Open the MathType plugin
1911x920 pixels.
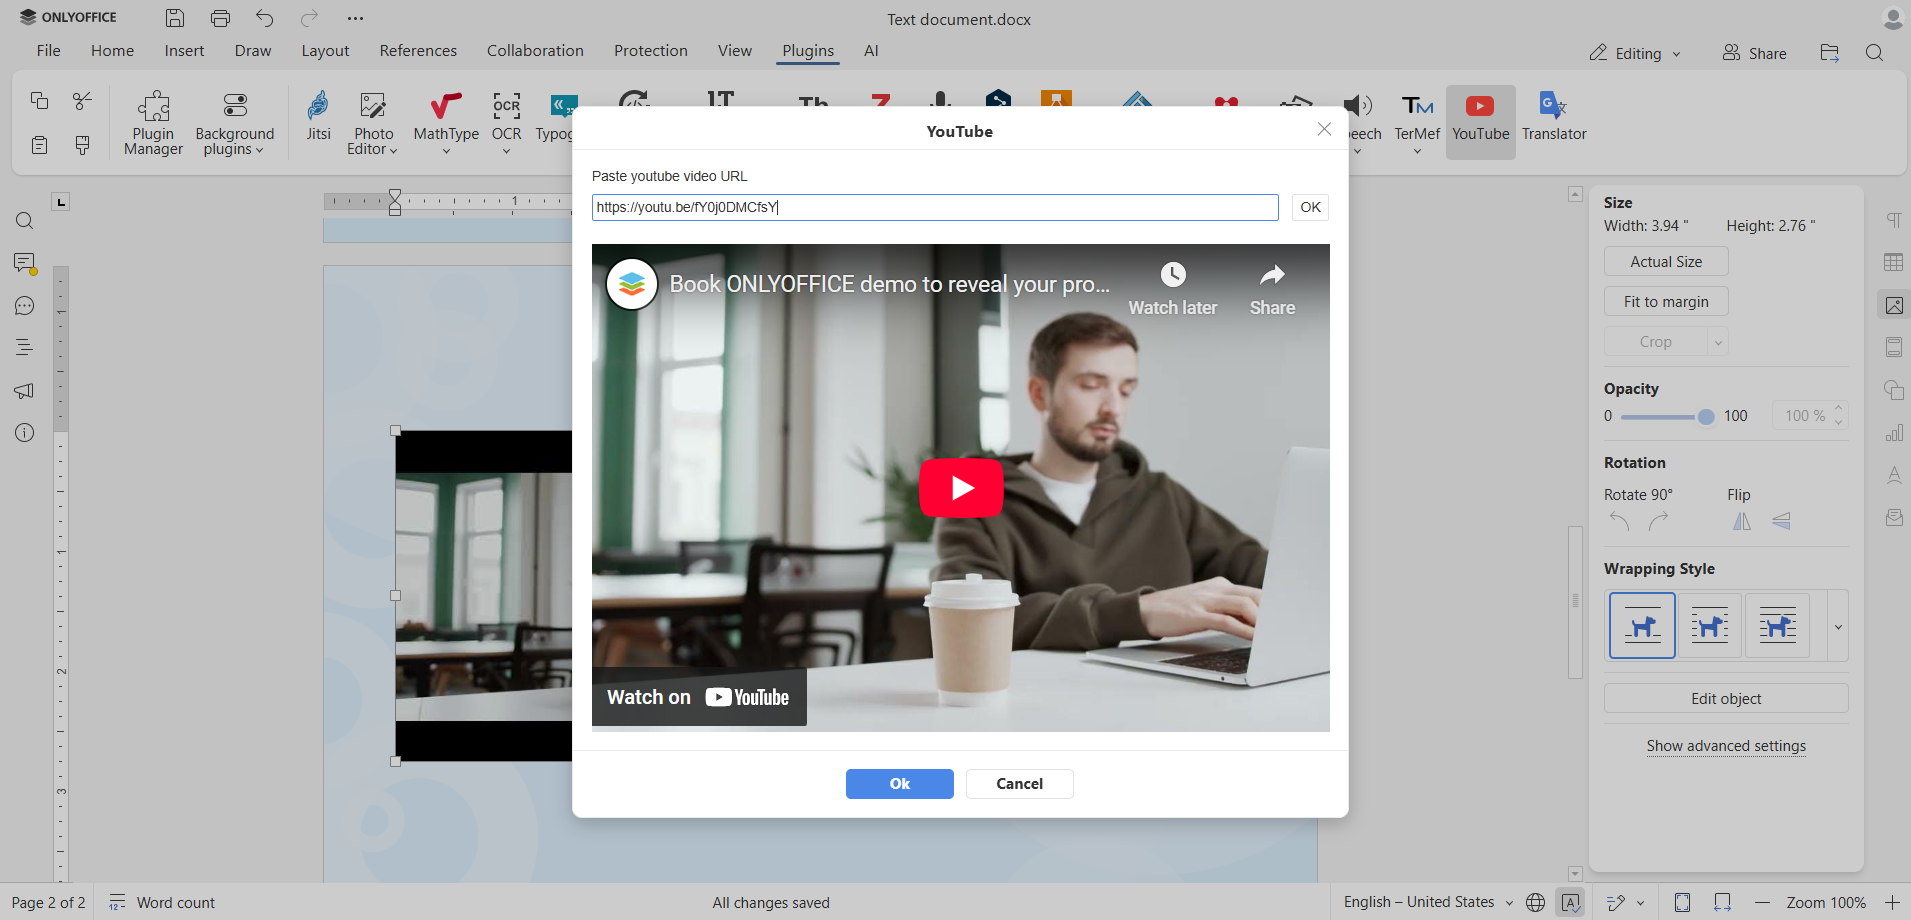coord(446,123)
